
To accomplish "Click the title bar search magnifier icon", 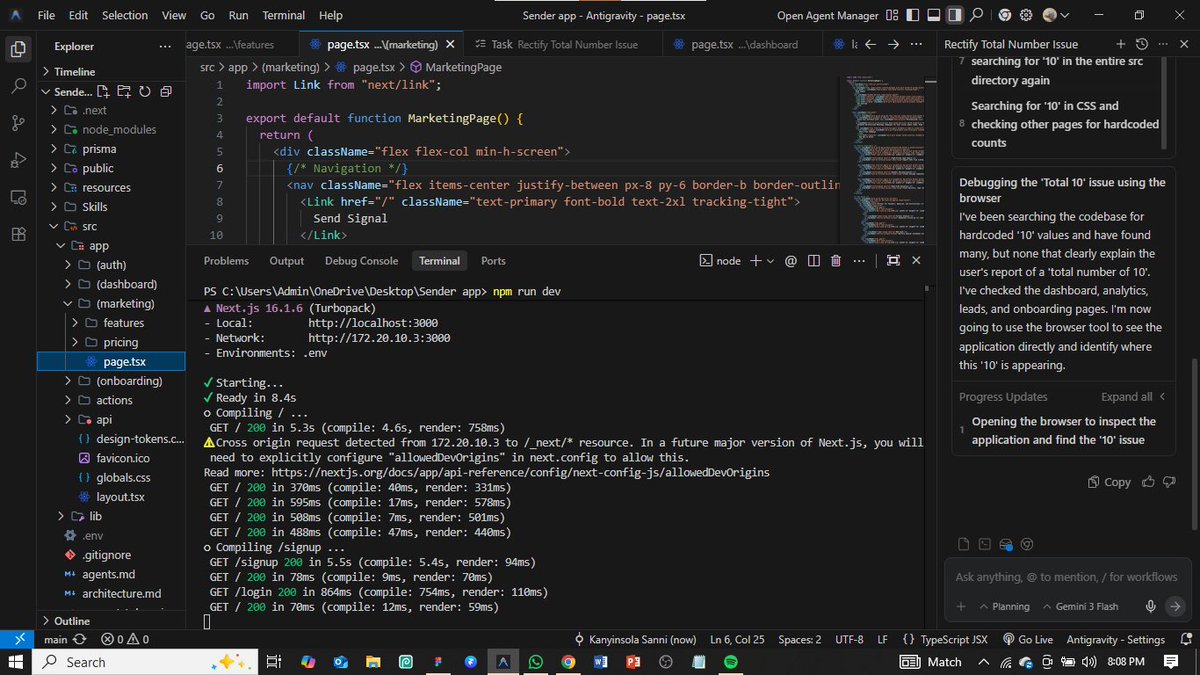I will tap(976, 15).
